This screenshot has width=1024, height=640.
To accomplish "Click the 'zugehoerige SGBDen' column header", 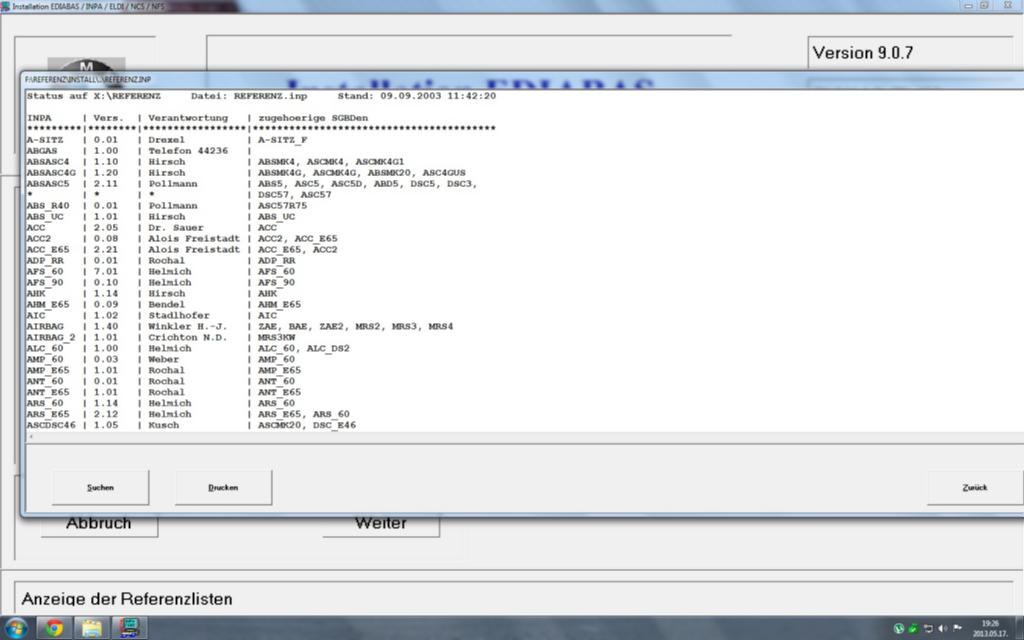I will point(313,118).
